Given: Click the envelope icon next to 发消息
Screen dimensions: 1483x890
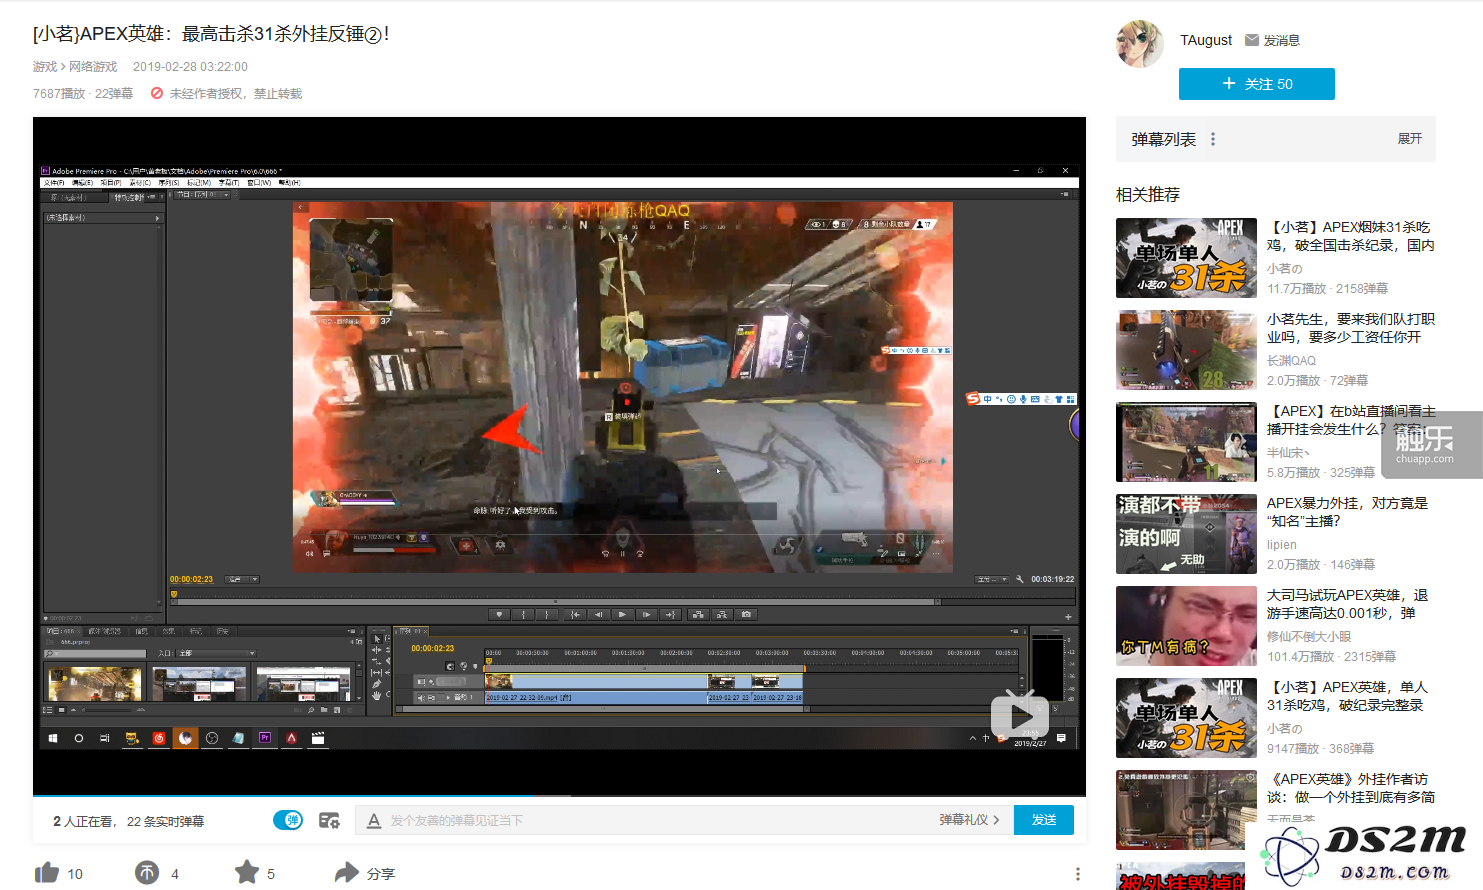Looking at the screenshot, I should coord(1252,40).
